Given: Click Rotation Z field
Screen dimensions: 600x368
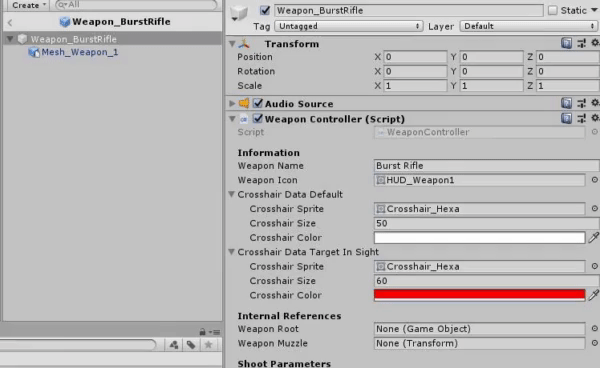Looking at the screenshot, I should tap(568, 72).
